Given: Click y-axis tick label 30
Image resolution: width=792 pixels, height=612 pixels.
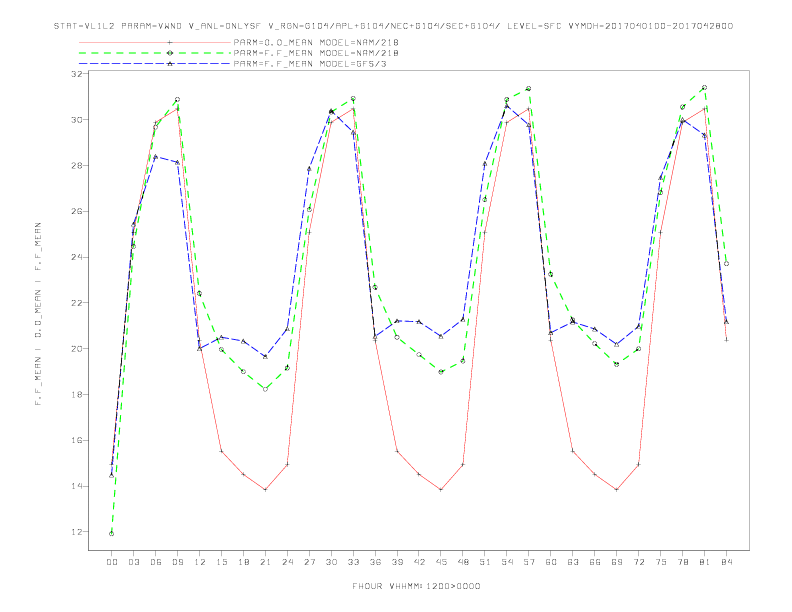Looking at the screenshot, I should [x=76, y=120].
